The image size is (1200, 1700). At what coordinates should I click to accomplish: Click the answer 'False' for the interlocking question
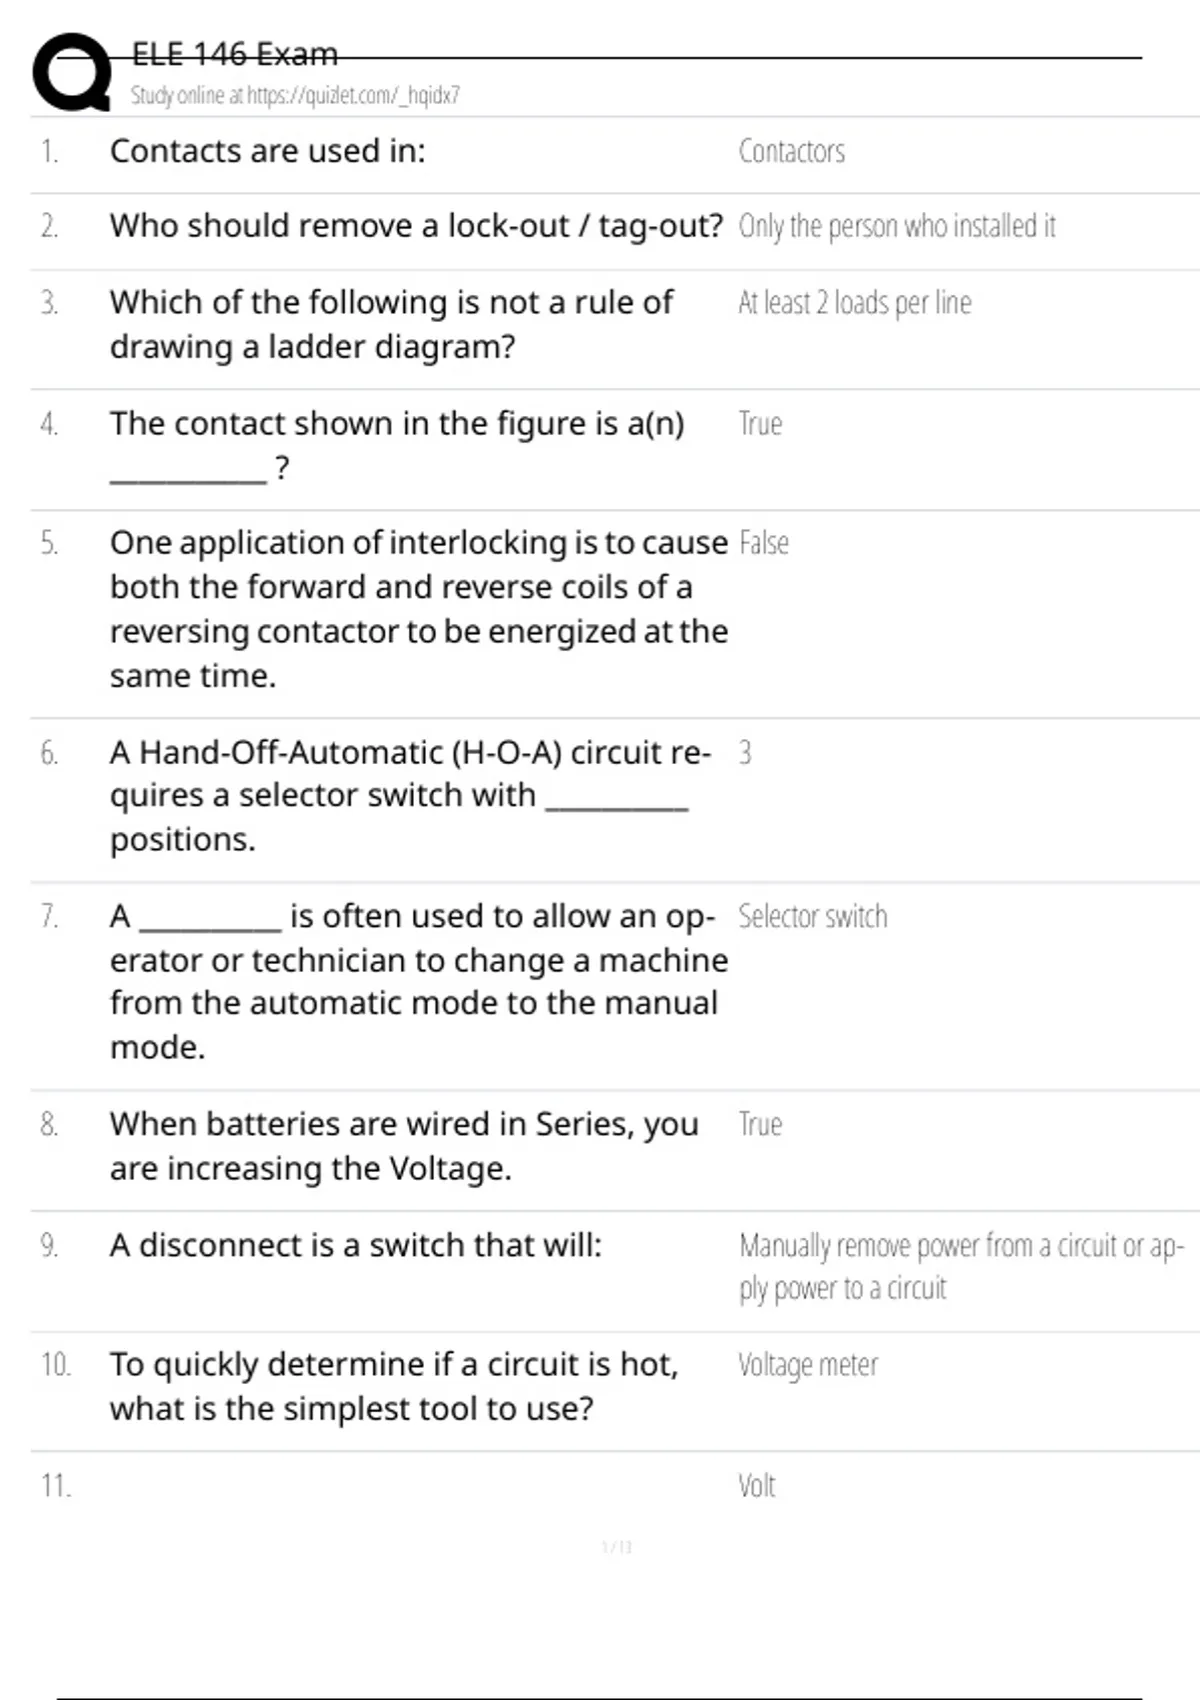coord(764,543)
